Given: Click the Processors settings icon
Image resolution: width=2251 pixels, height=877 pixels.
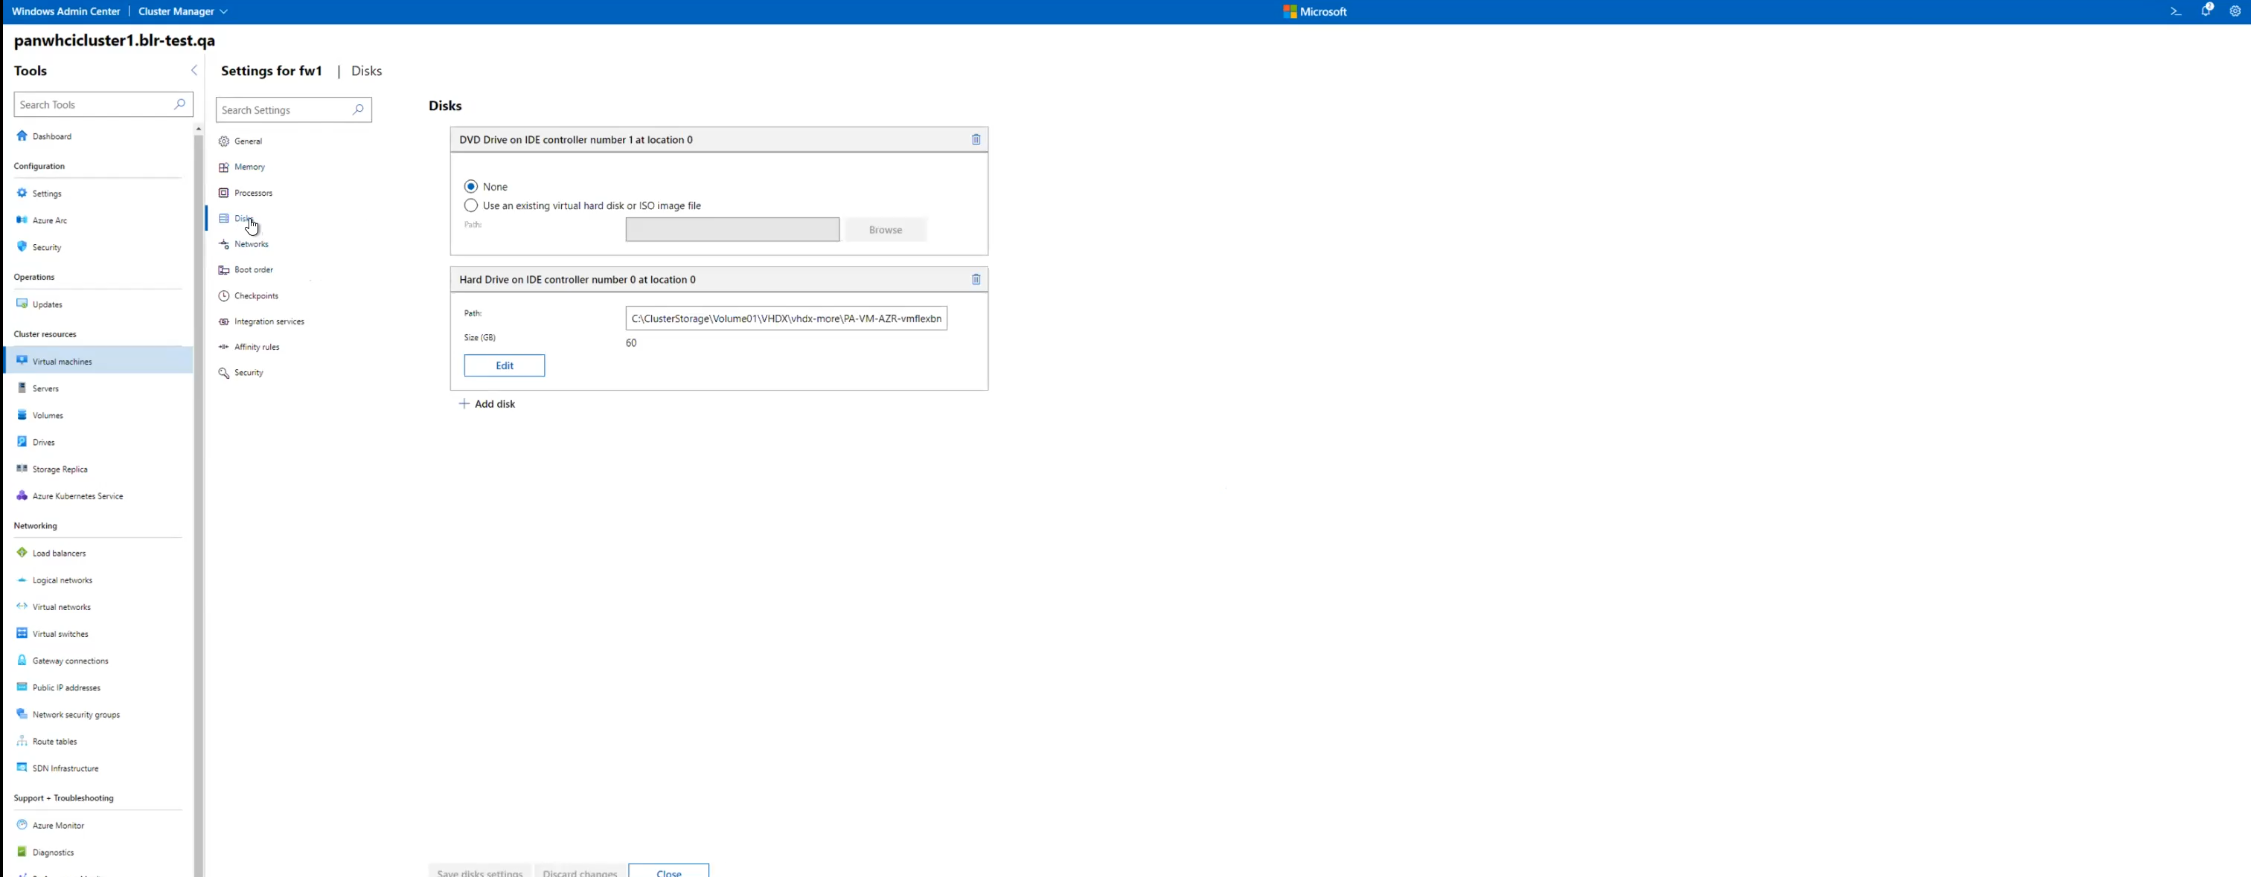Looking at the screenshot, I should 224,192.
